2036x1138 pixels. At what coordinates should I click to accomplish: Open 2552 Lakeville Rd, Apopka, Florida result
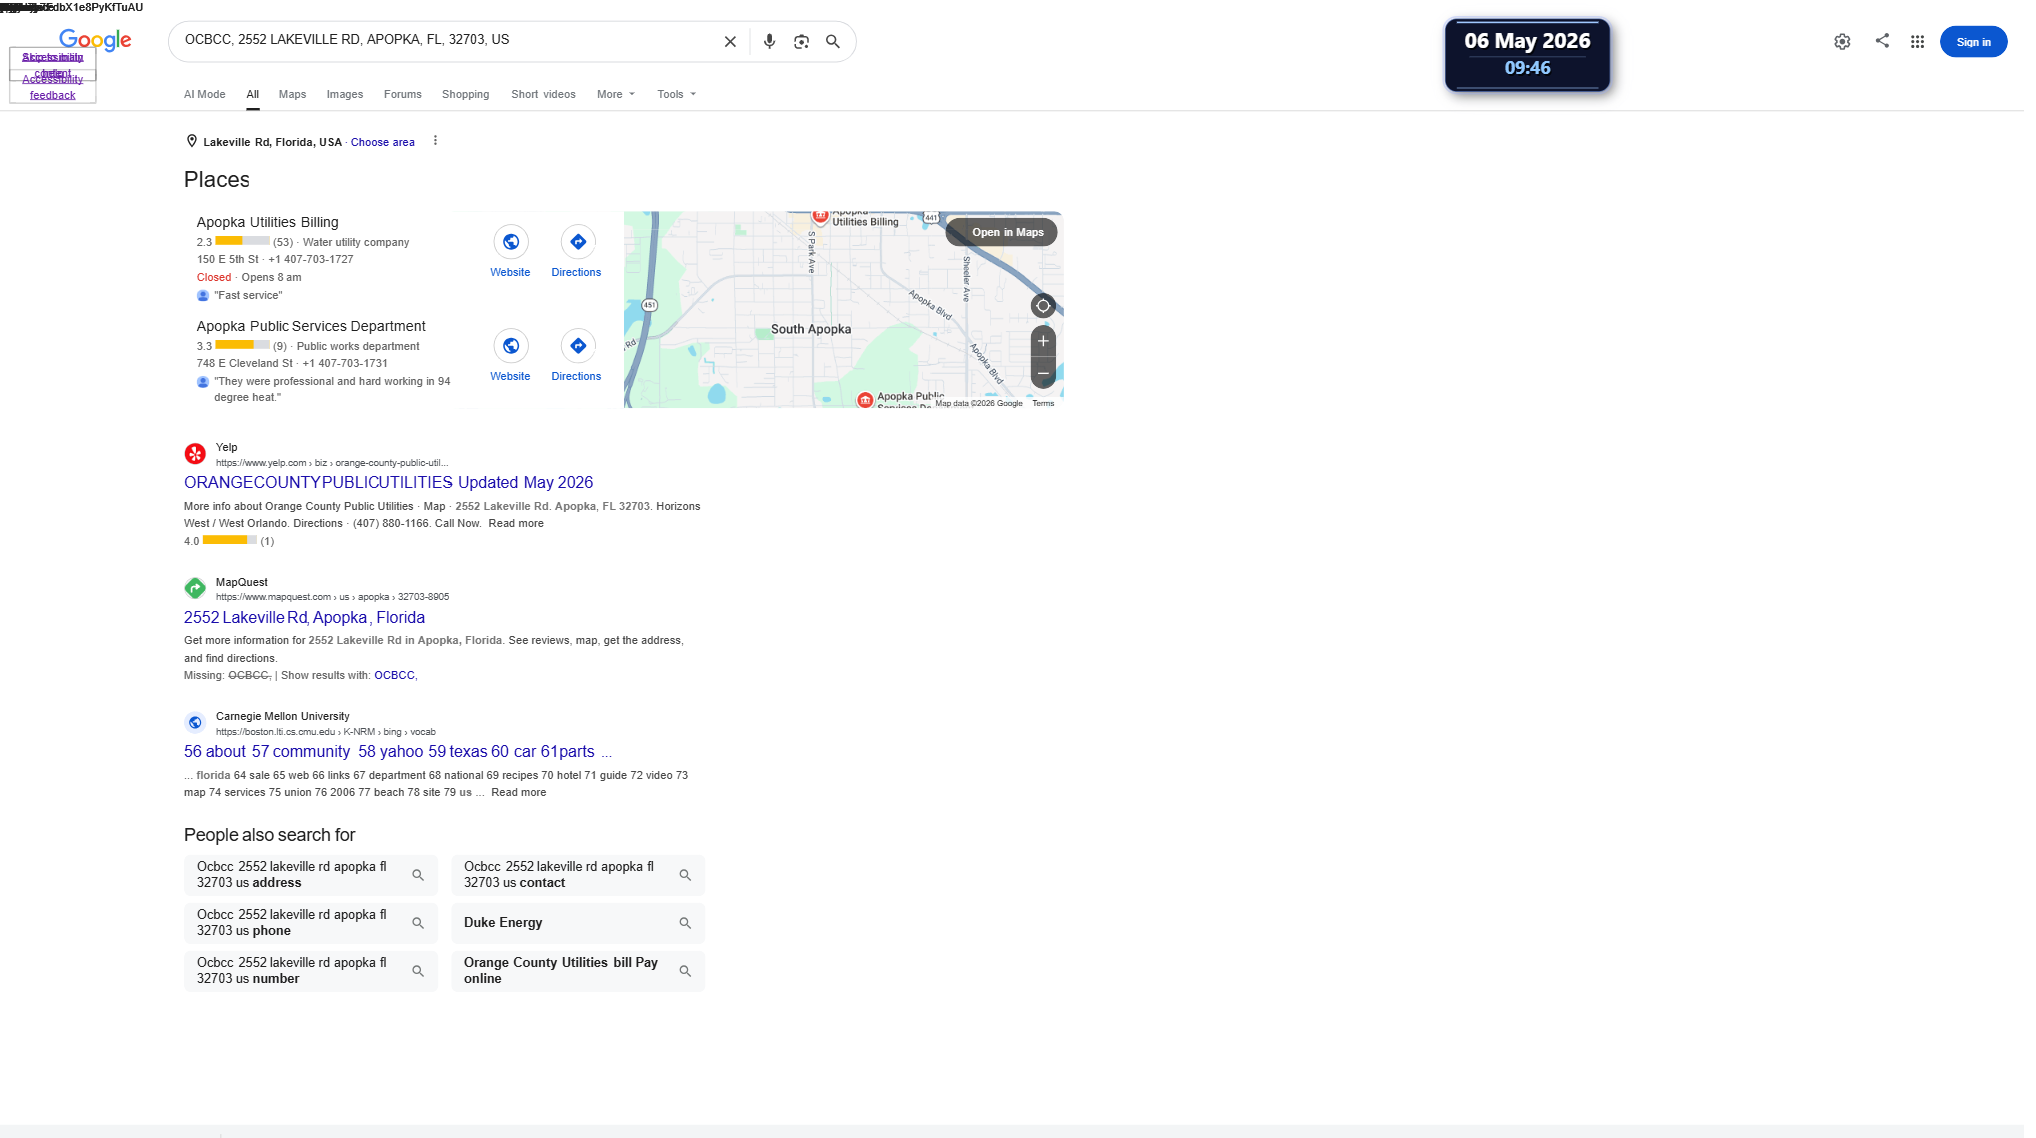click(x=304, y=618)
